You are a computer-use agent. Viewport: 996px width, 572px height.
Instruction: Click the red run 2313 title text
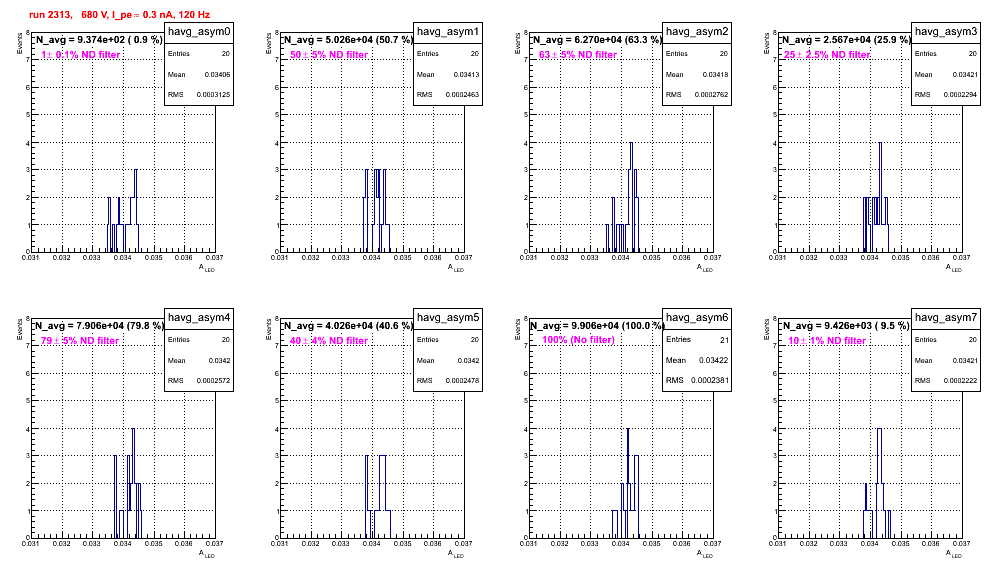(119, 15)
